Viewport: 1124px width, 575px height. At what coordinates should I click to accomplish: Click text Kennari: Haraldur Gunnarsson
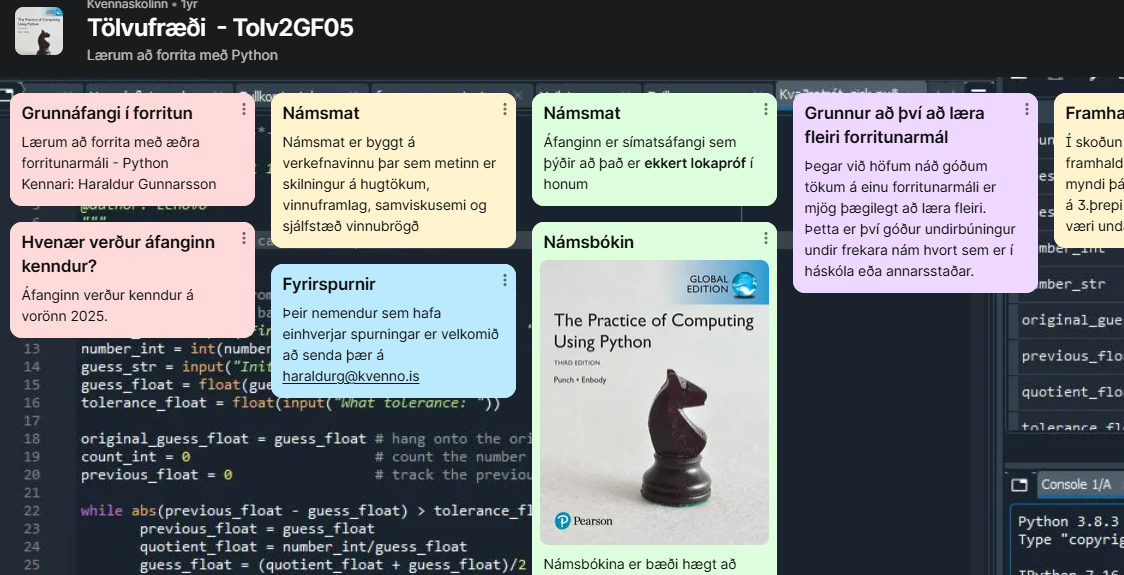coord(118,184)
